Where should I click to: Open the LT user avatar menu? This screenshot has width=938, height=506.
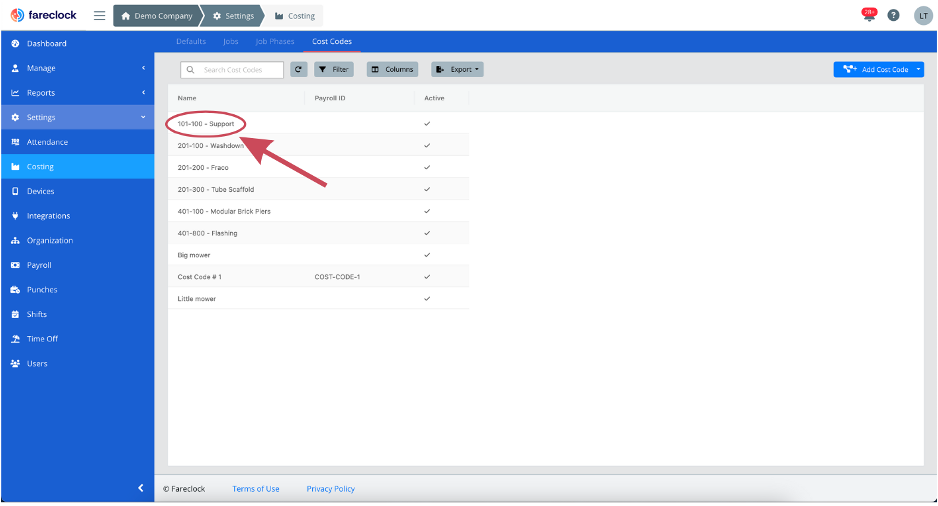click(923, 16)
